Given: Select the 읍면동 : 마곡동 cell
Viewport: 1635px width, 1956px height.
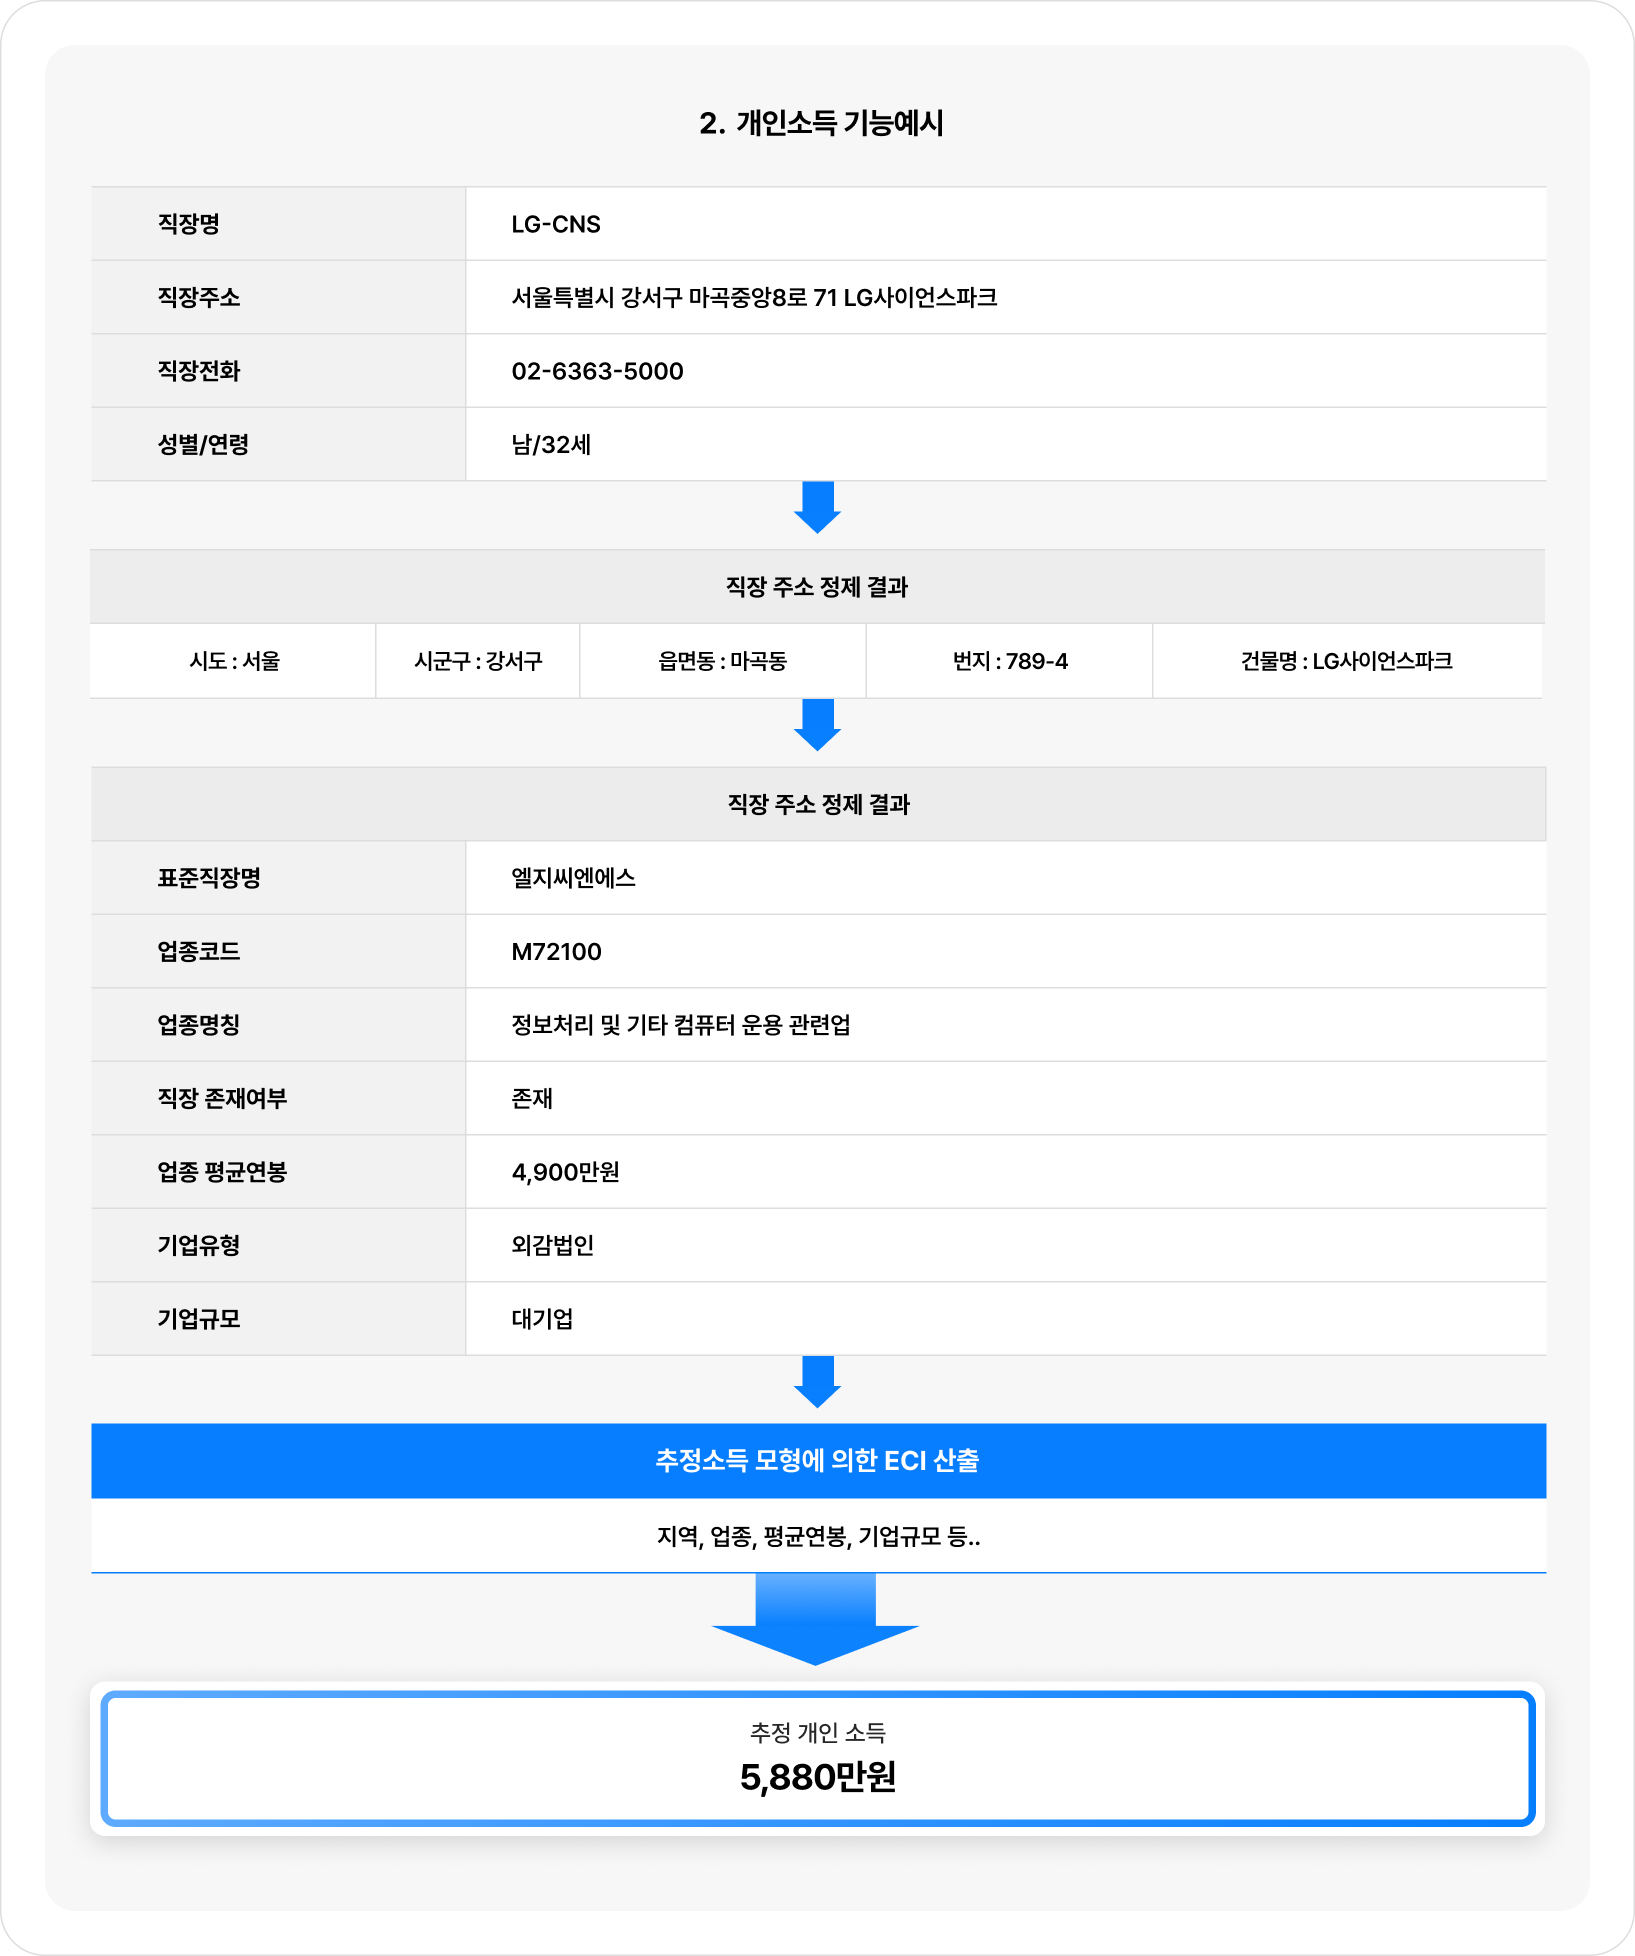Looking at the screenshot, I should pos(722,660).
